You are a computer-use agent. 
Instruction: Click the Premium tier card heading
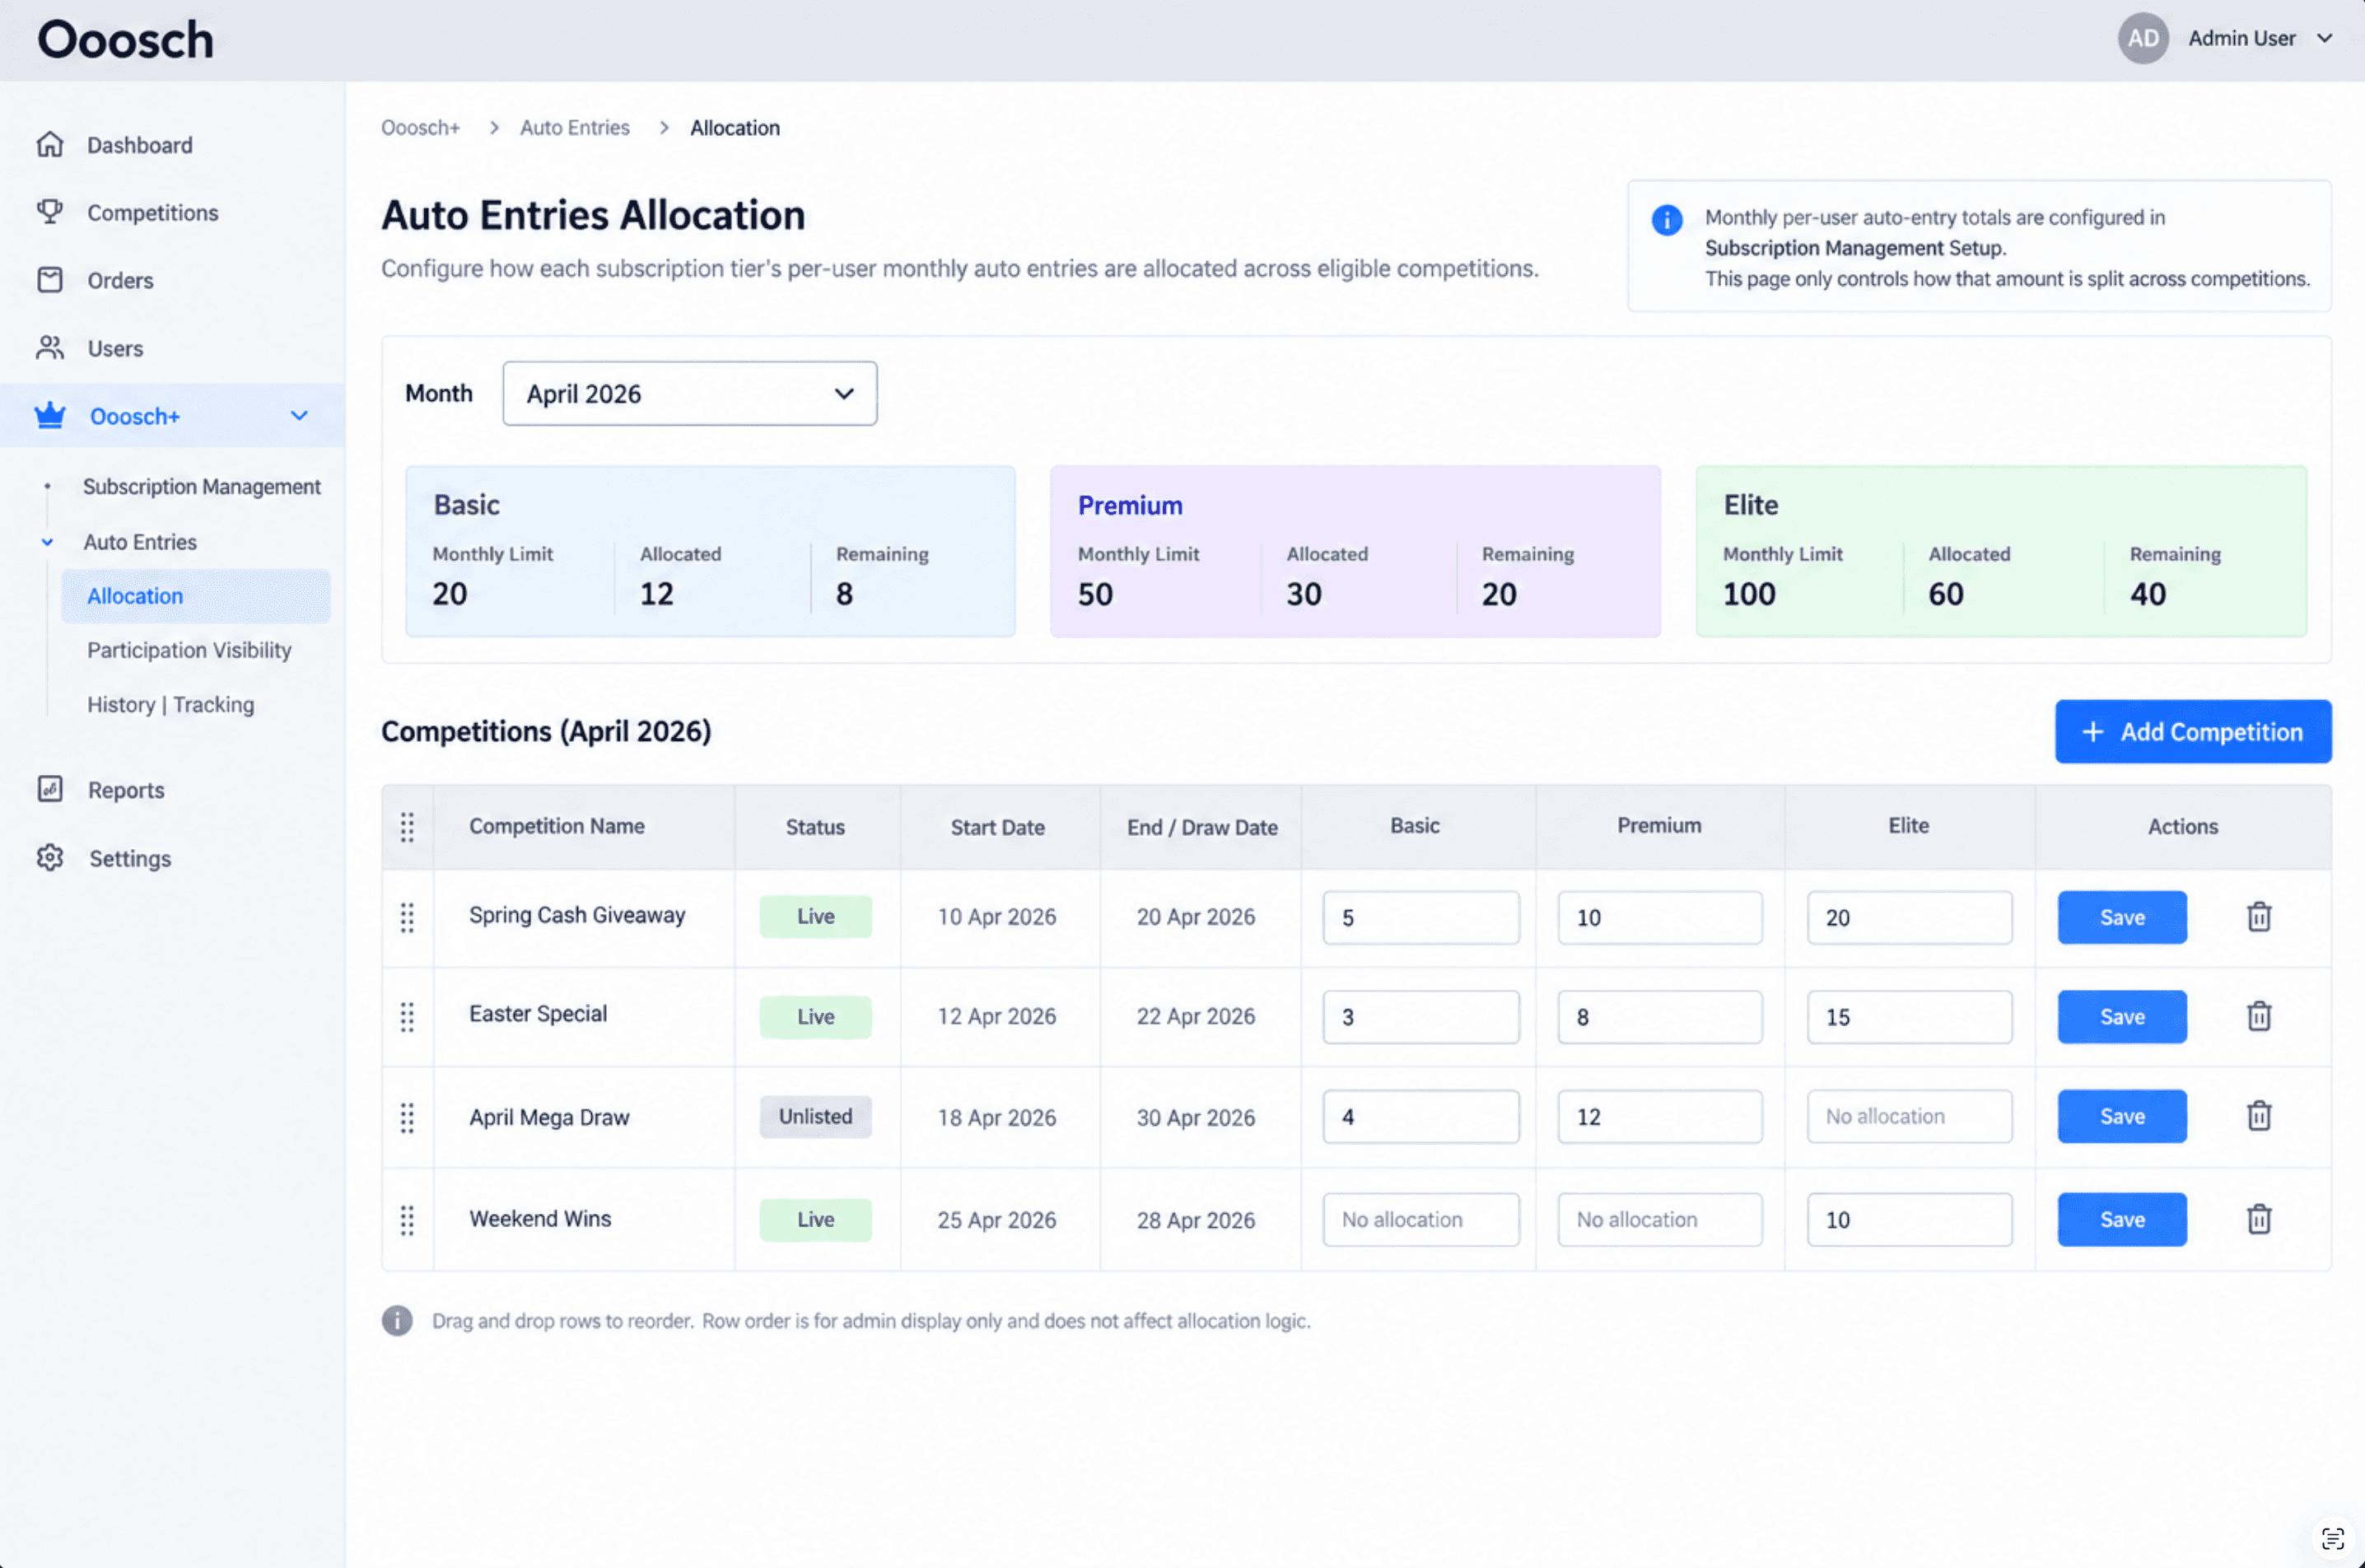[x=1130, y=506]
